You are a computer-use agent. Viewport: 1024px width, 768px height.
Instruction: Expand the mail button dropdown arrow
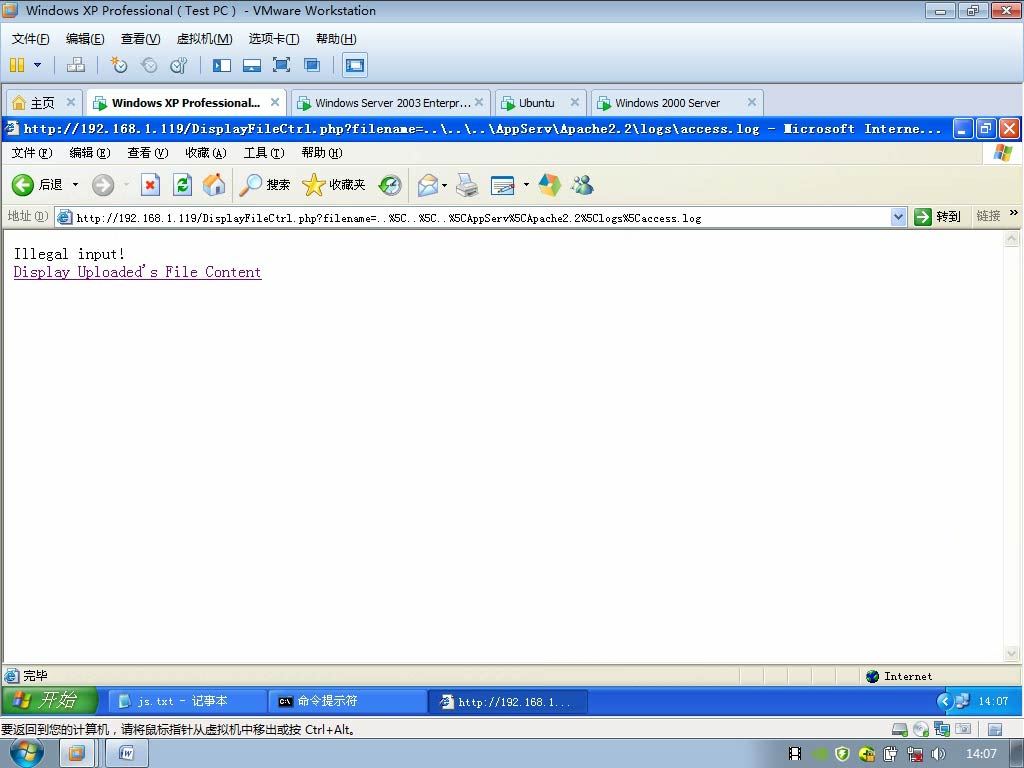[x=445, y=185]
